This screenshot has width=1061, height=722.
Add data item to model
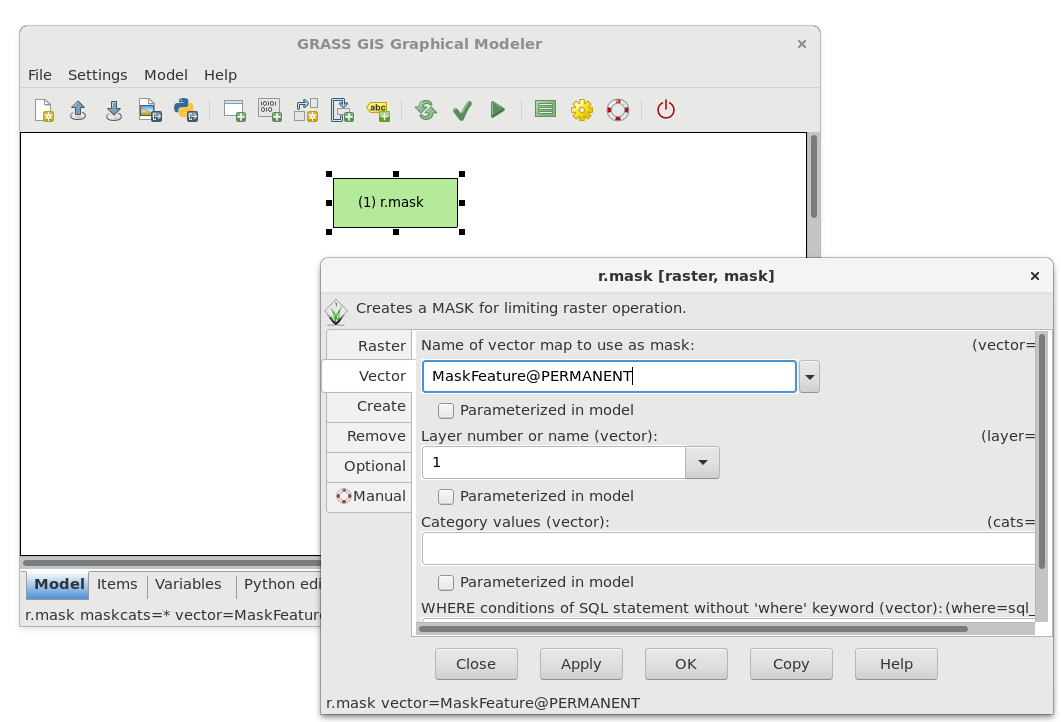click(x=270, y=110)
